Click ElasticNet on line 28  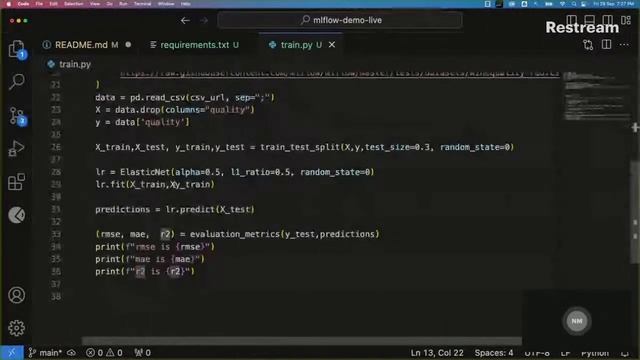[145, 172]
